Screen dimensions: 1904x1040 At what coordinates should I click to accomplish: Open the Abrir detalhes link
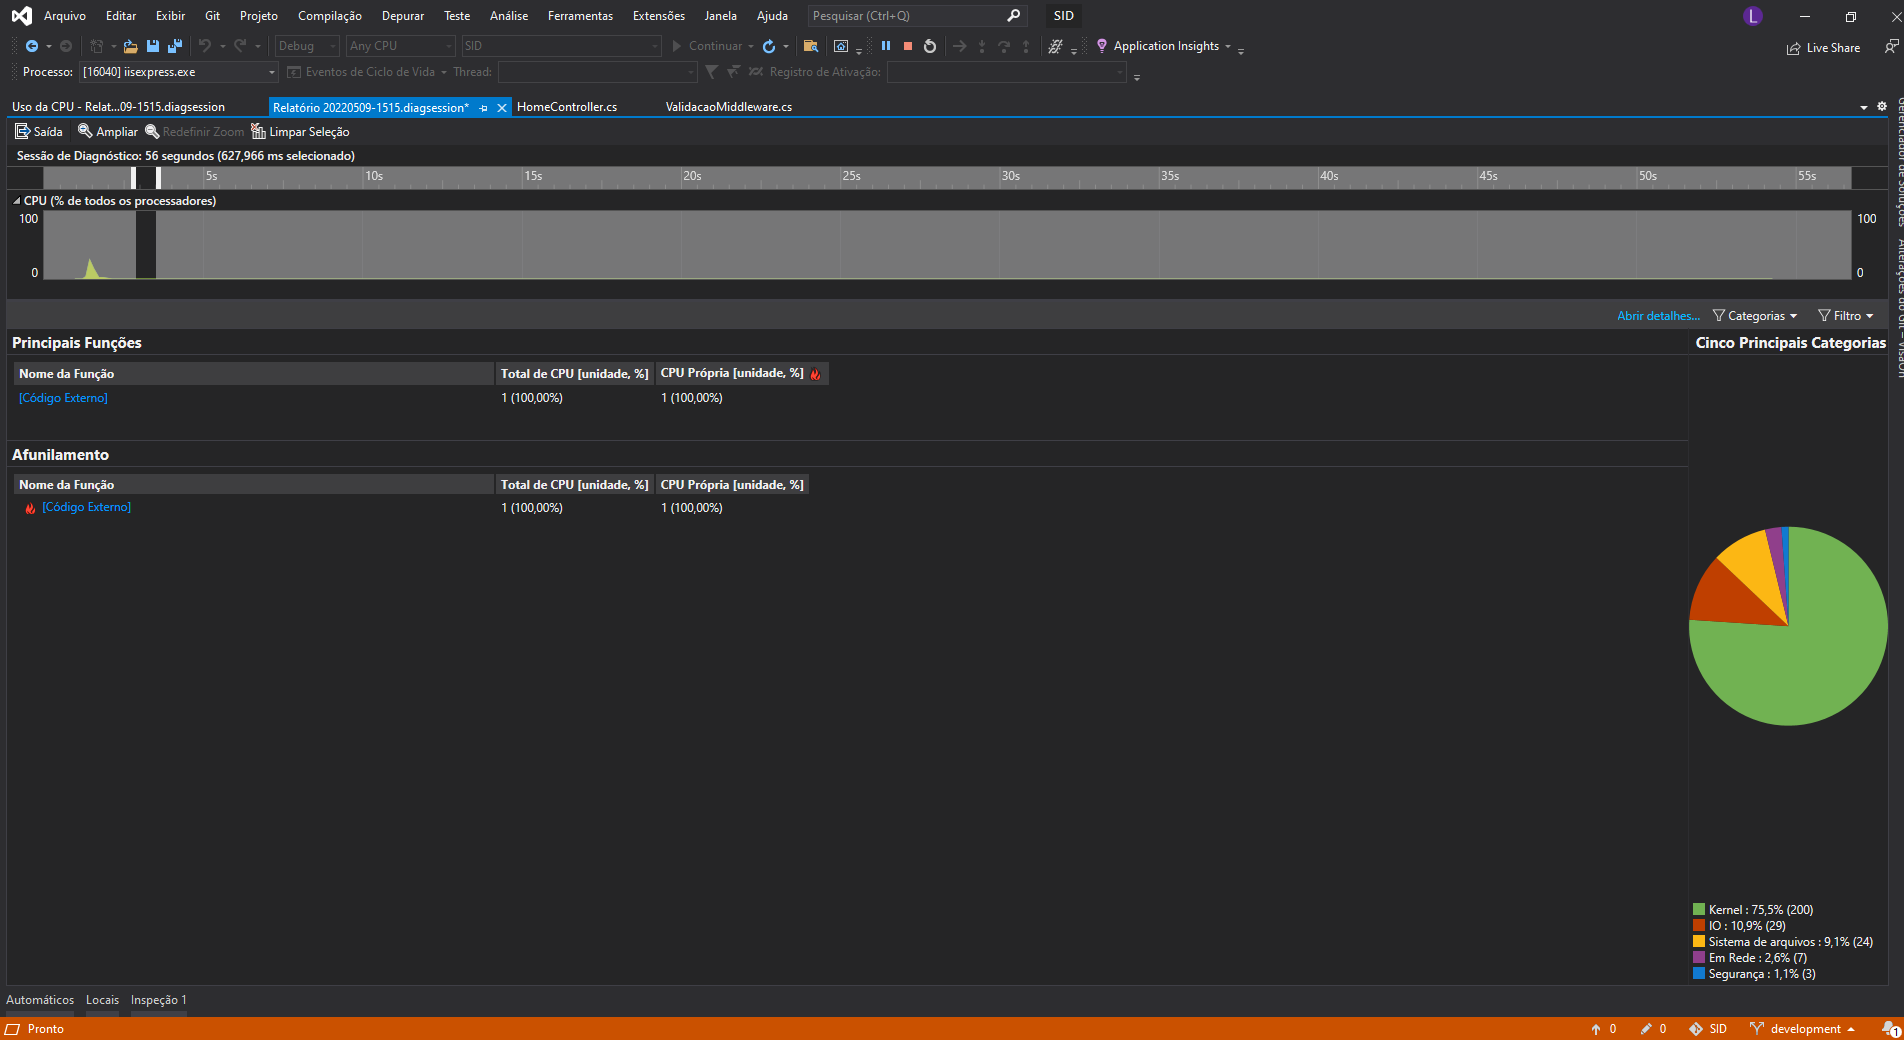pyautogui.click(x=1658, y=316)
